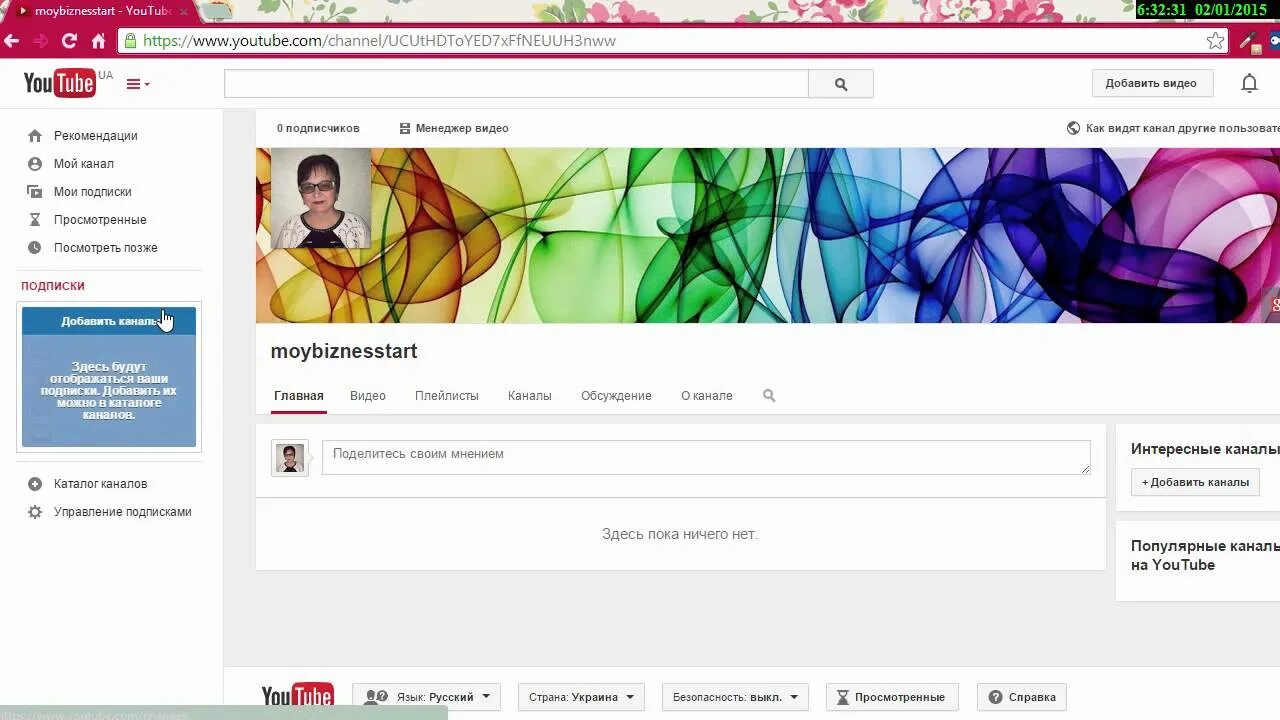The image size is (1280, 720).
Task: Click small avatar beside comment box
Action: pyautogui.click(x=289, y=458)
